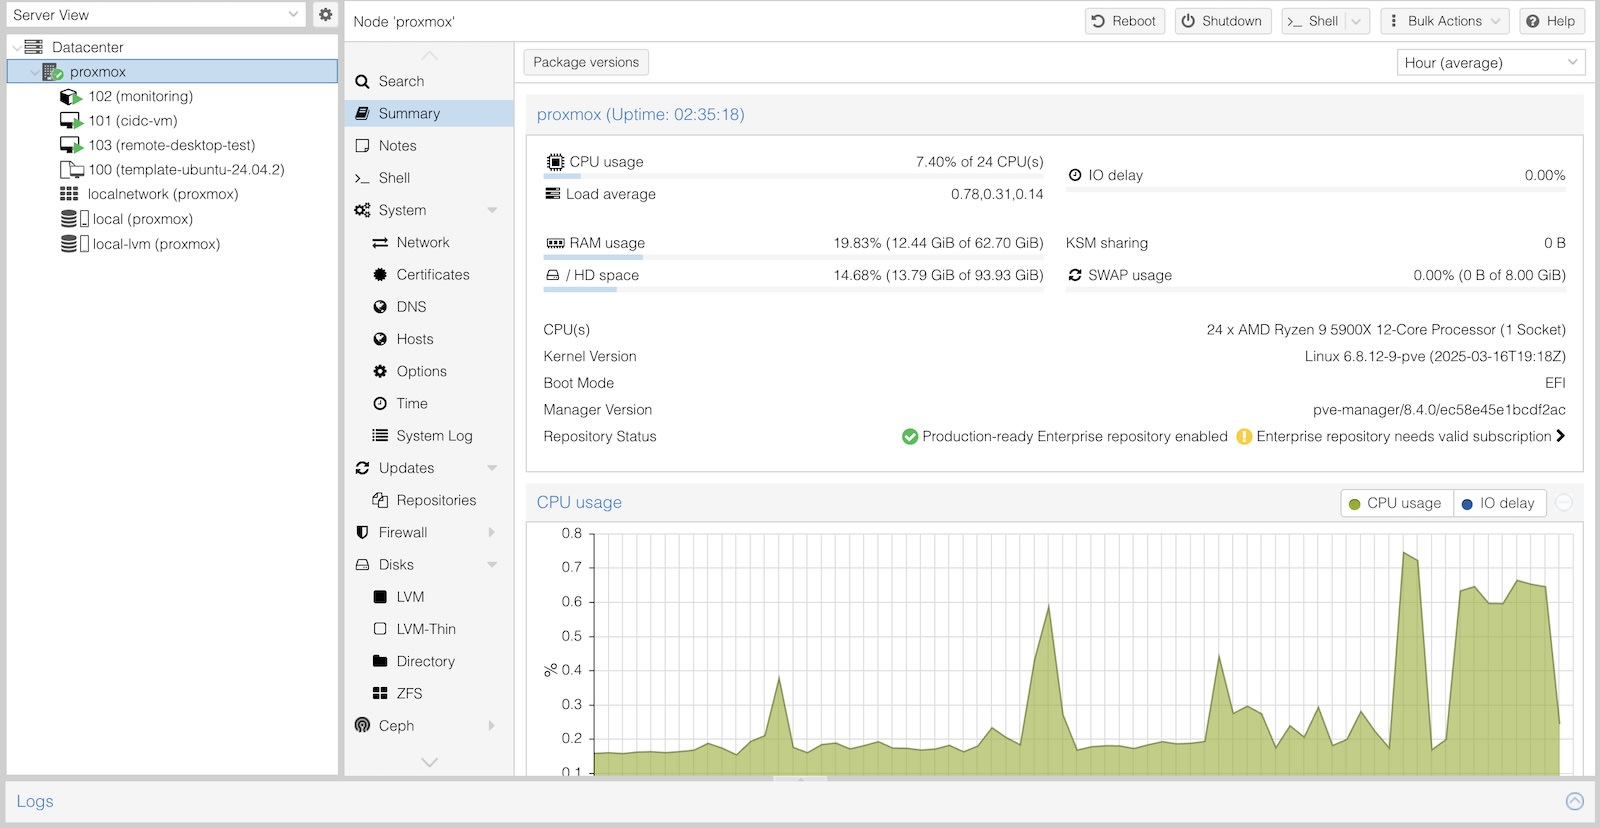The image size is (1600, 828).
Task: Click the ZFS grid icon
Action: coord(380,693)
